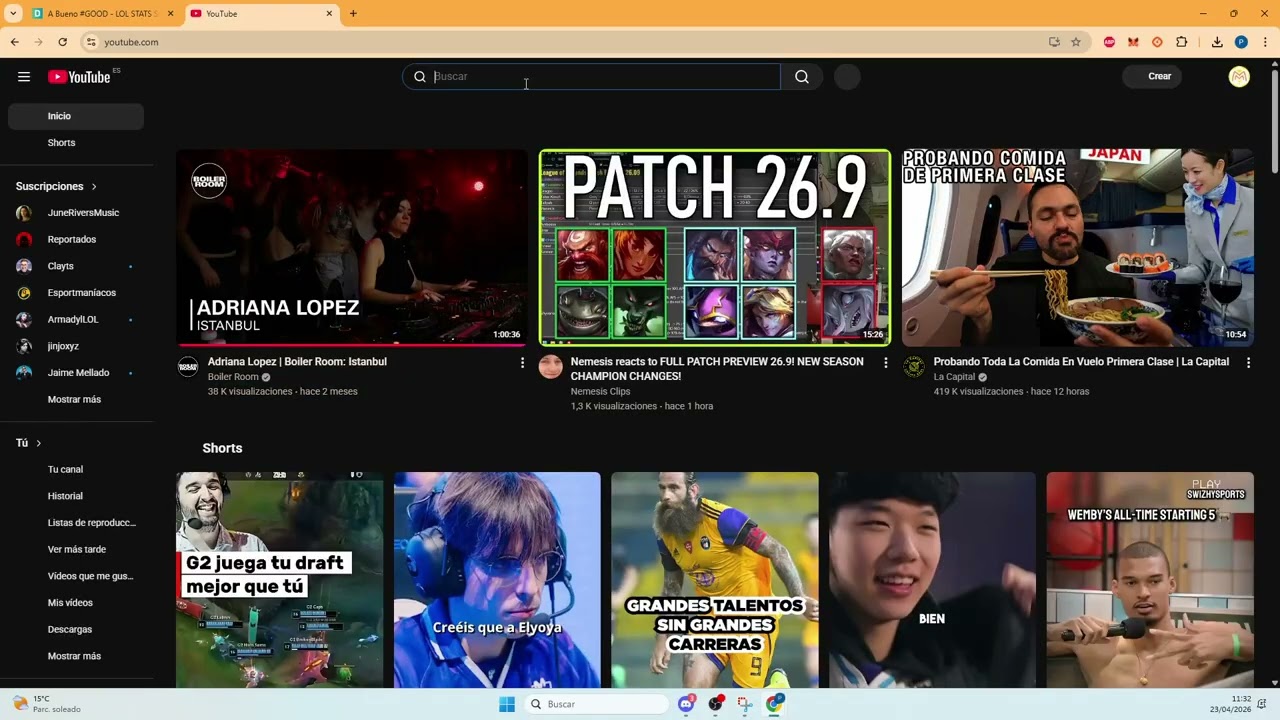The height and width of the screenshot is (720, 1280).
Task: Click the browser back arrow
Action: point(14,42)
